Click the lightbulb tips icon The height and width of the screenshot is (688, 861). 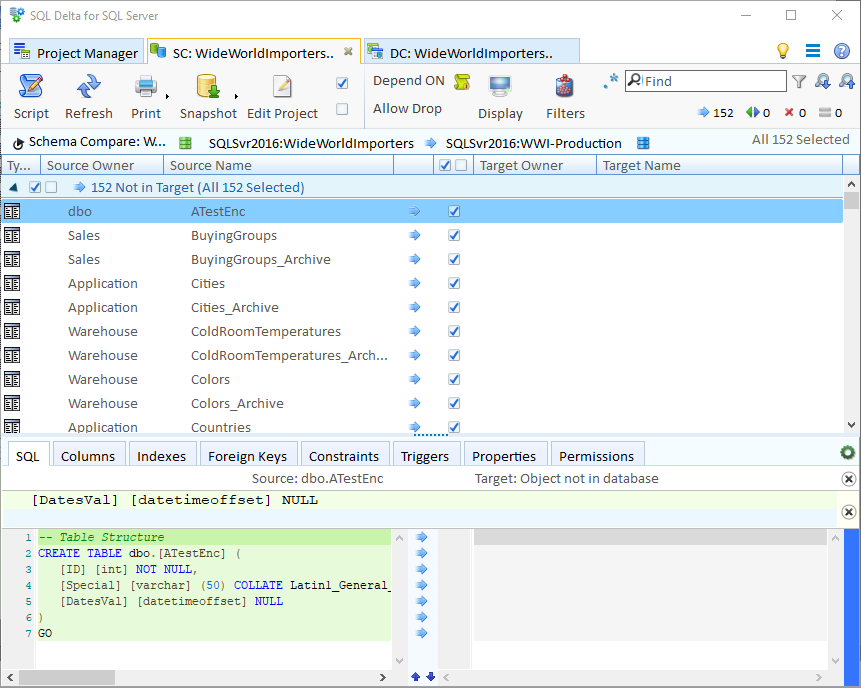783,51
